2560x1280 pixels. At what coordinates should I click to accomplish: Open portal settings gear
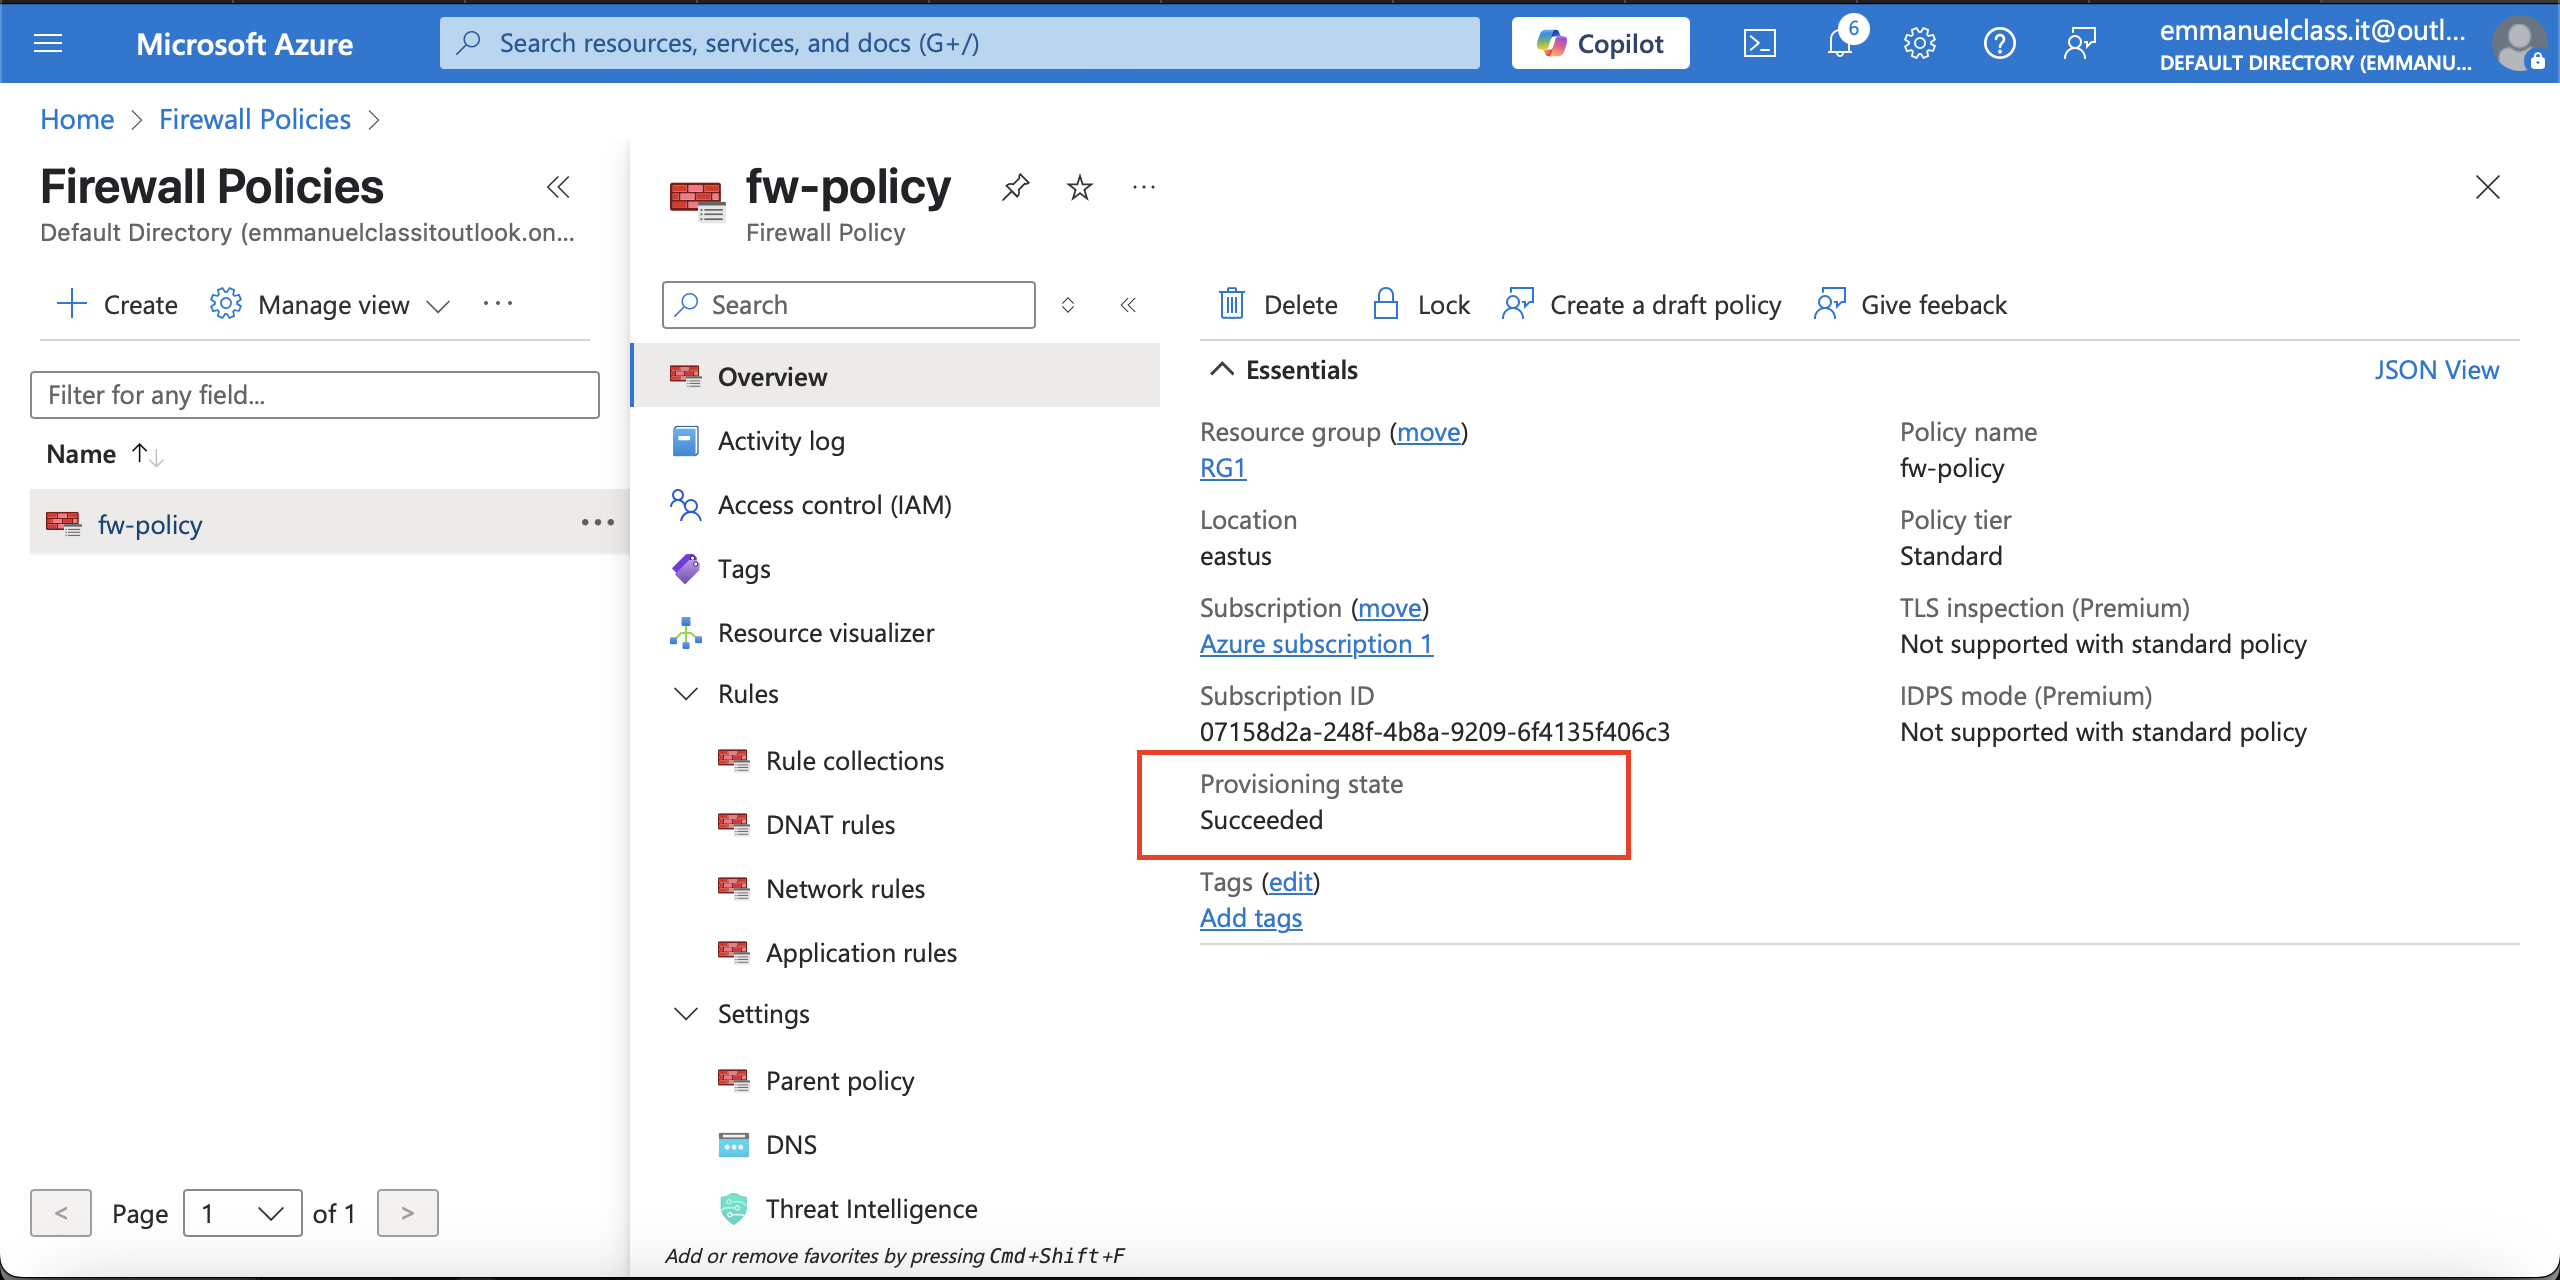point(1919,43)
